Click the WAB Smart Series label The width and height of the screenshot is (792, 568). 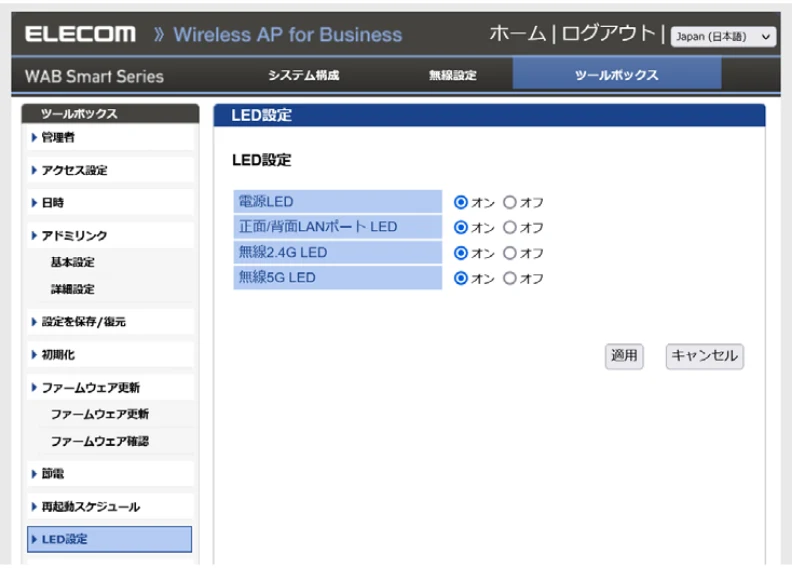coord(94,76)
